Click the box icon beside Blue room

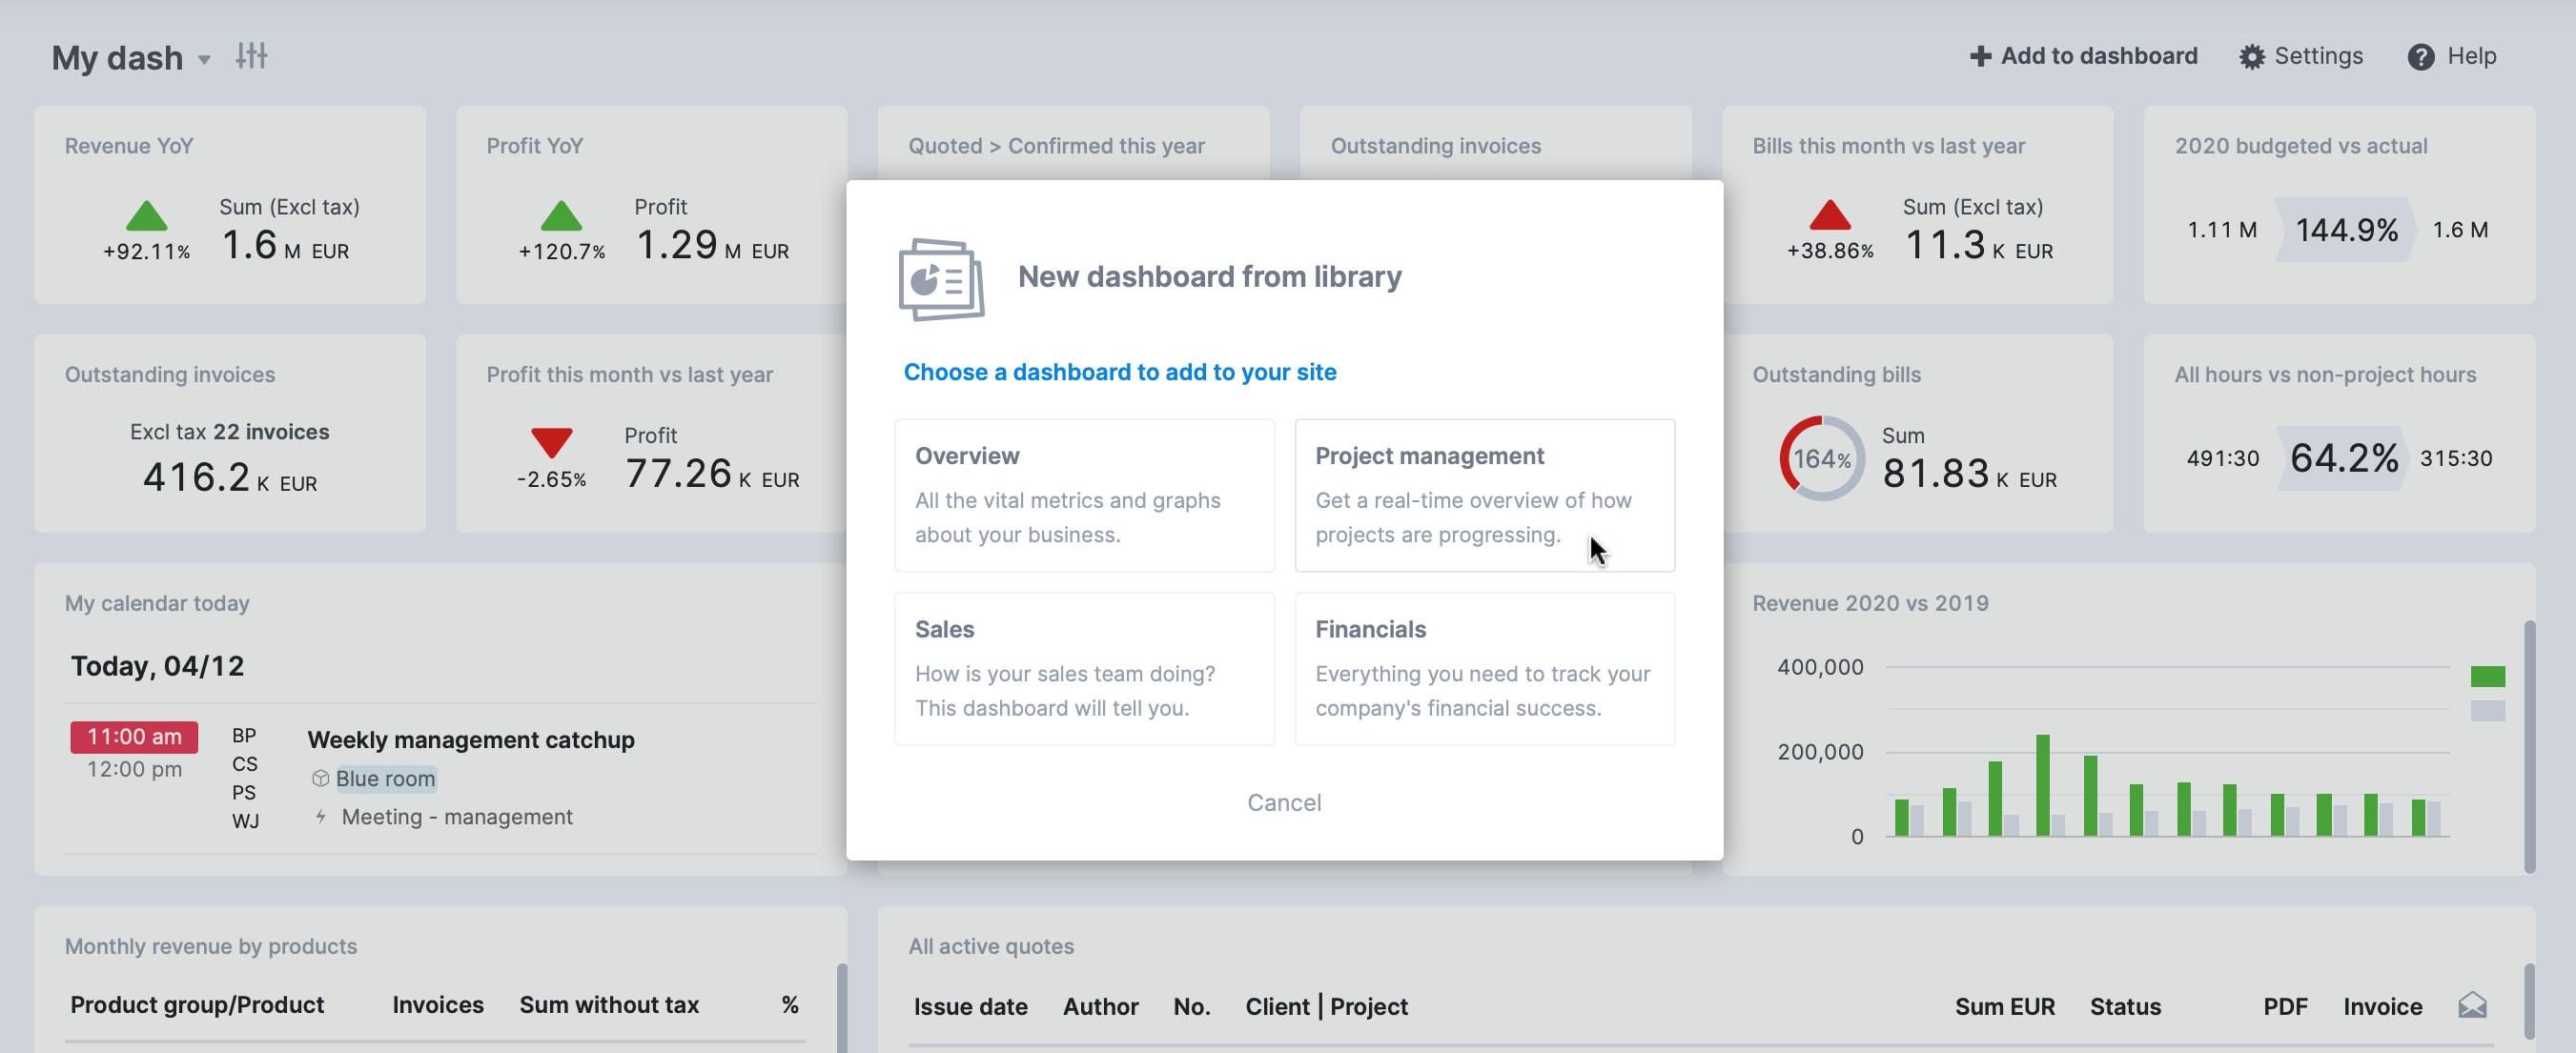(320, 778)
